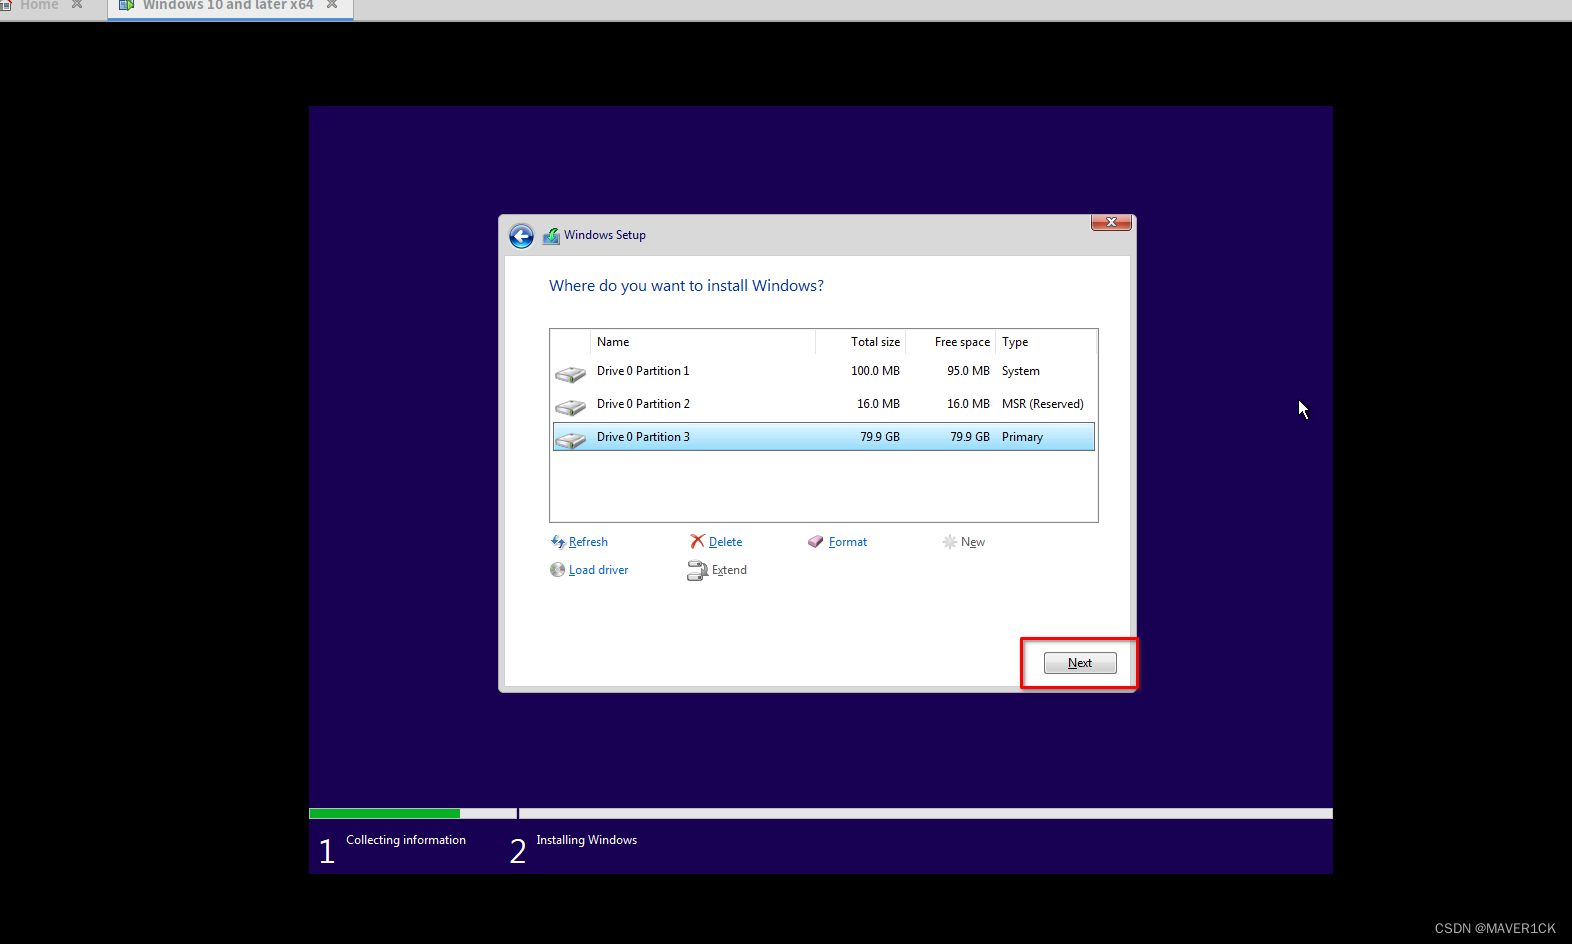This screenshot has height=944, width=1572.
Task: Click the Installing Windows step label
Action: click(x=586, y=840)
